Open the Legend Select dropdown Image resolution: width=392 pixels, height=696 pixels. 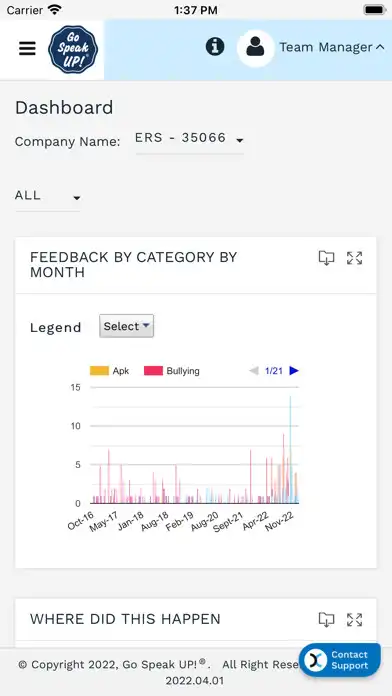tap(127, 326)
